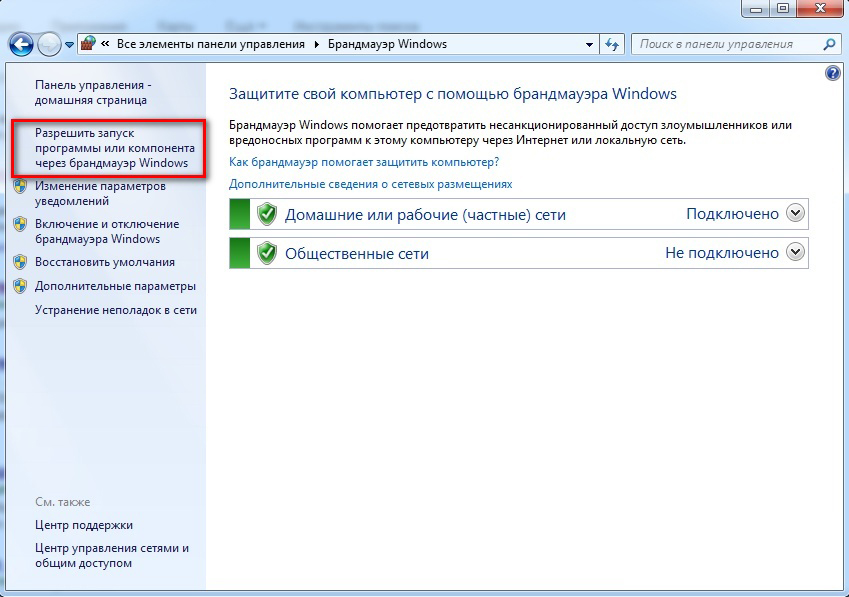Click the Forward navigation arrow button
Viewport: 849px width, 597px height.
49,44
